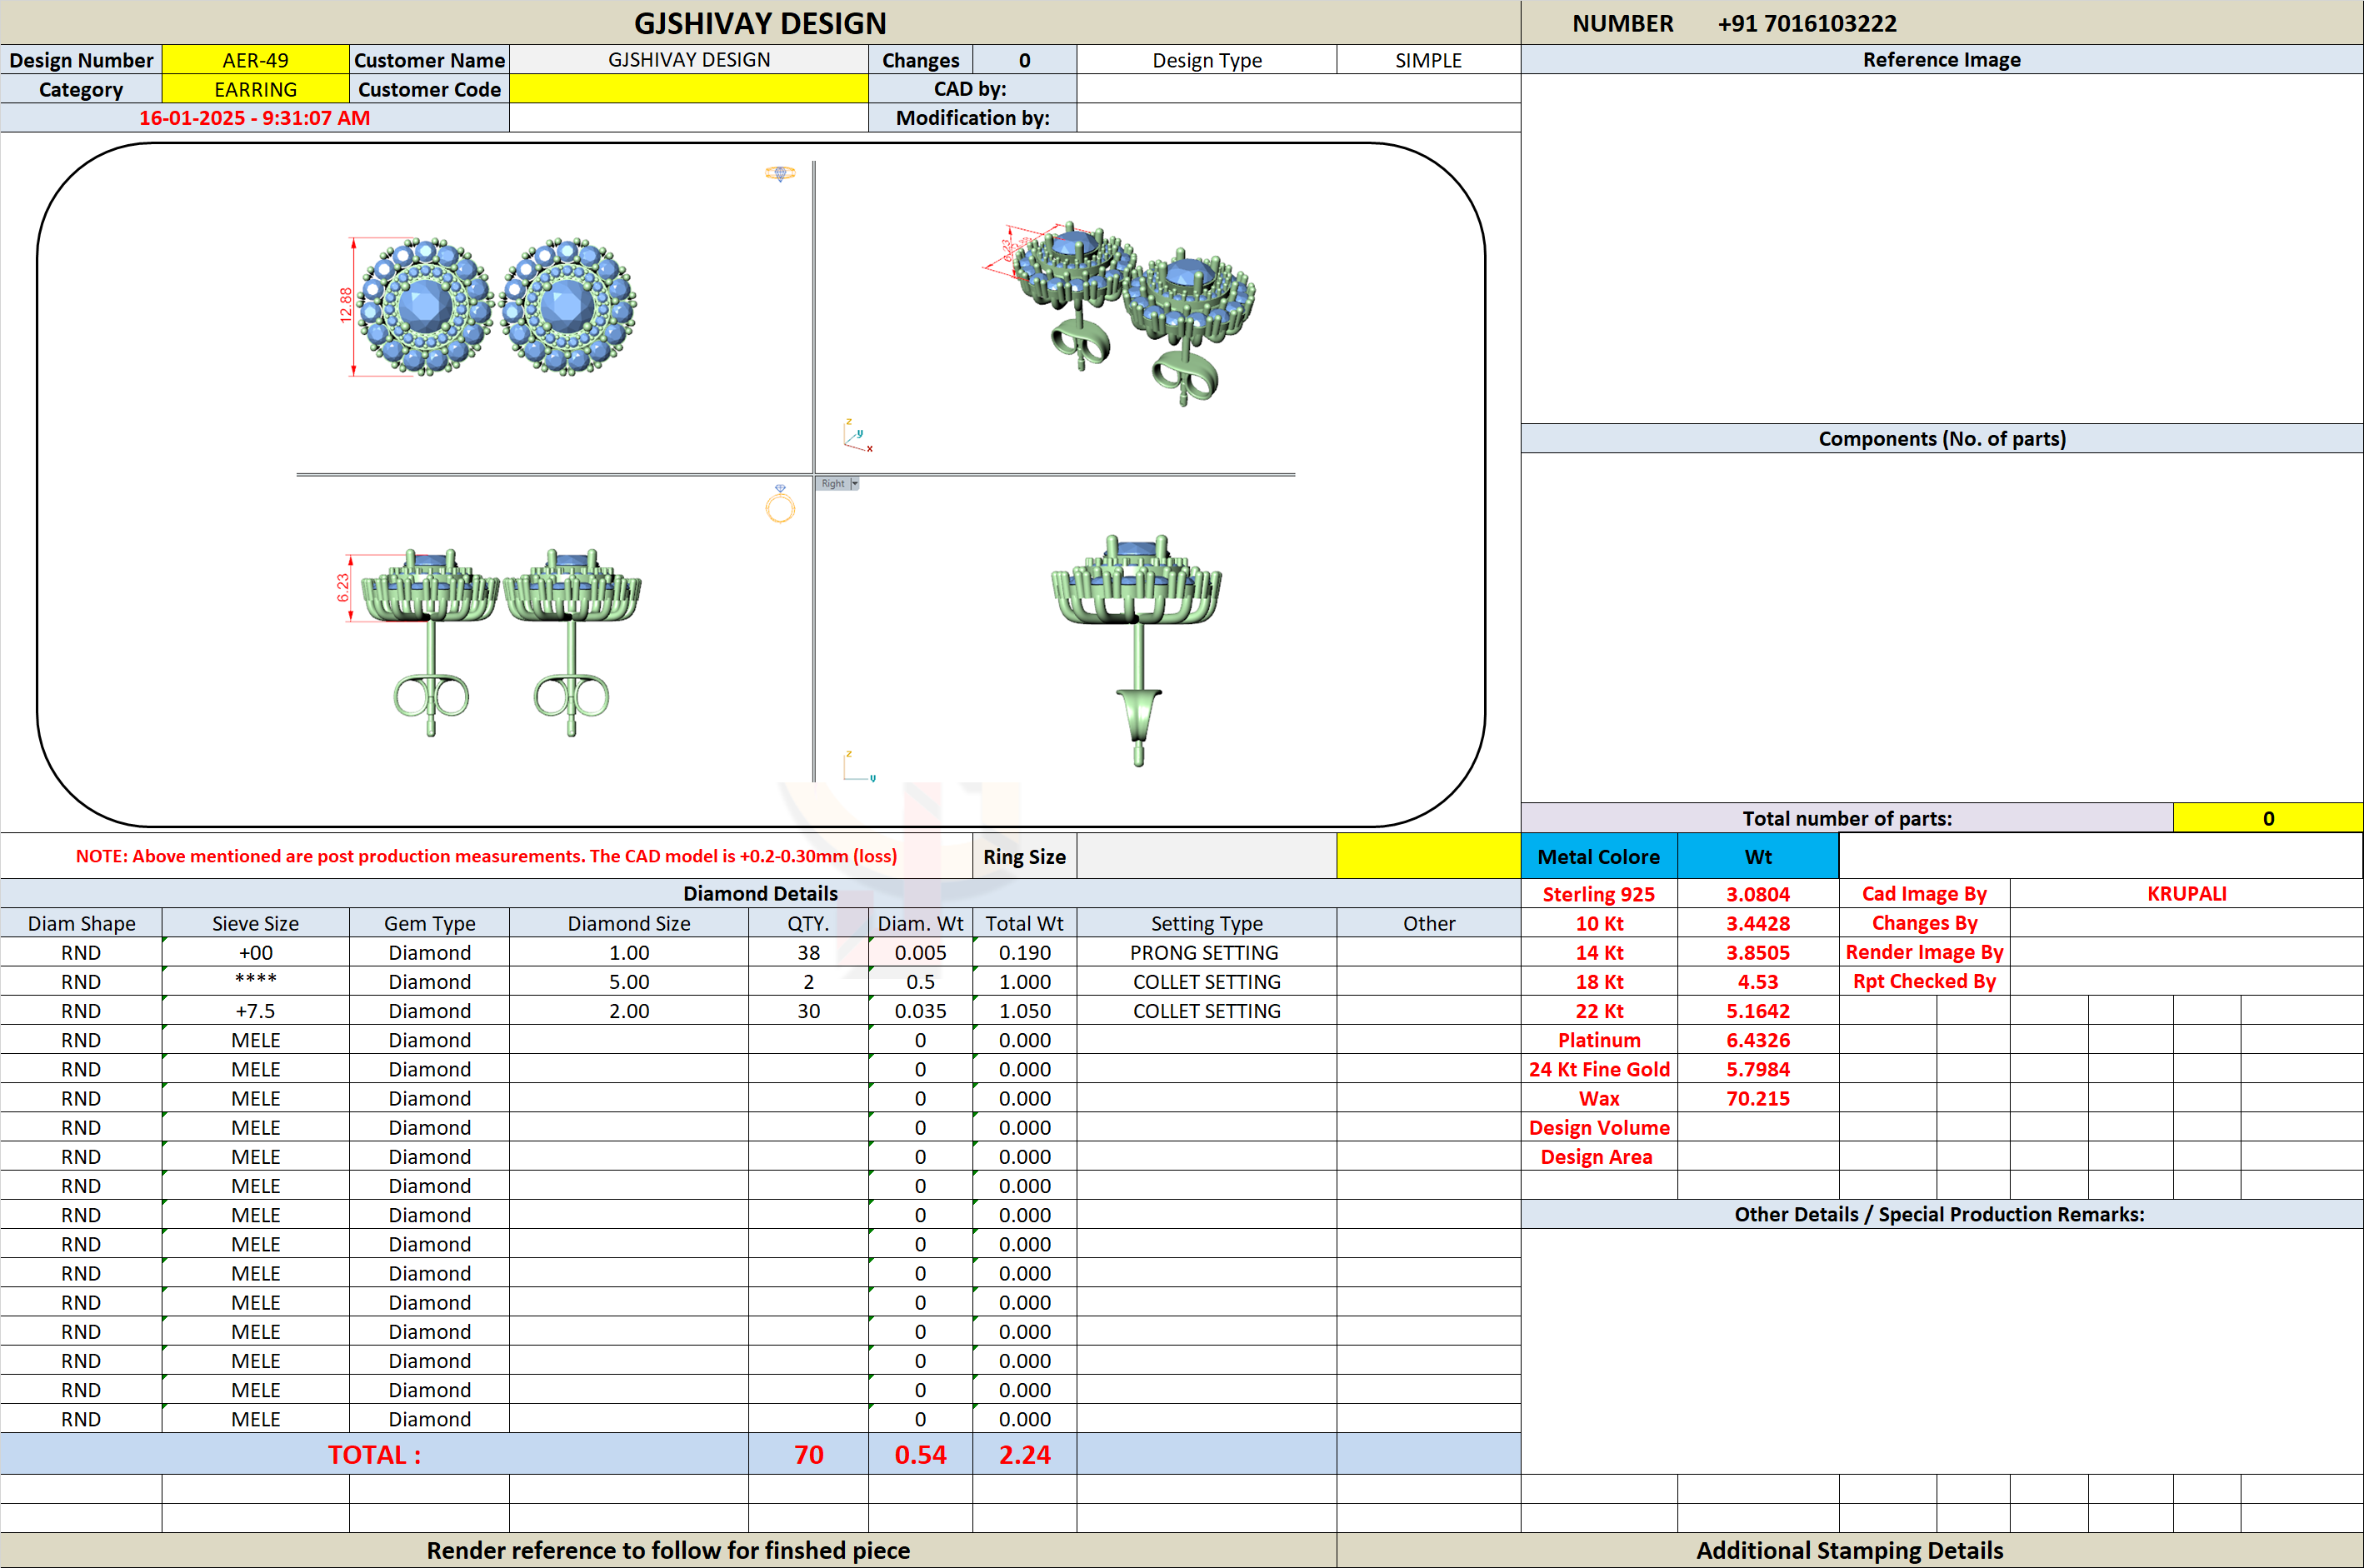
Task: Click the ZY axis gizmo in right view
Action: coord(859,766)
